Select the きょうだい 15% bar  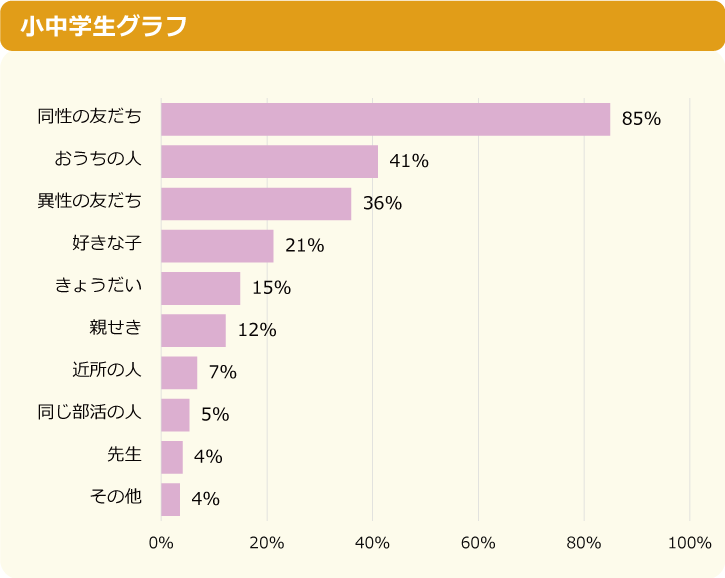click(x=201, y=289)
